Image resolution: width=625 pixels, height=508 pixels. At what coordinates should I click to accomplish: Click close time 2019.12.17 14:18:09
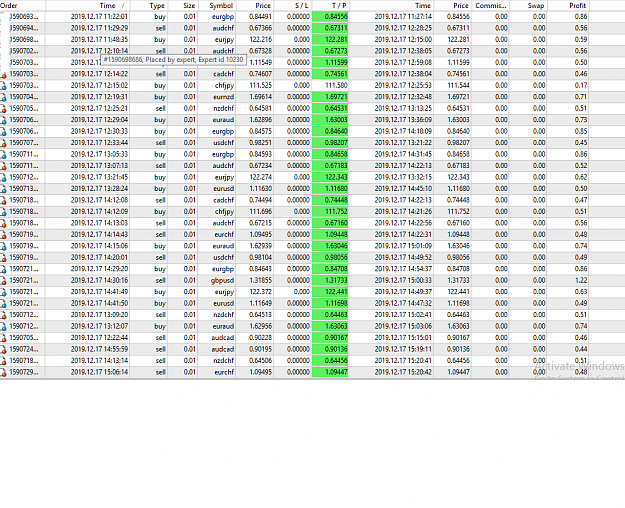(x=403, y=132)
